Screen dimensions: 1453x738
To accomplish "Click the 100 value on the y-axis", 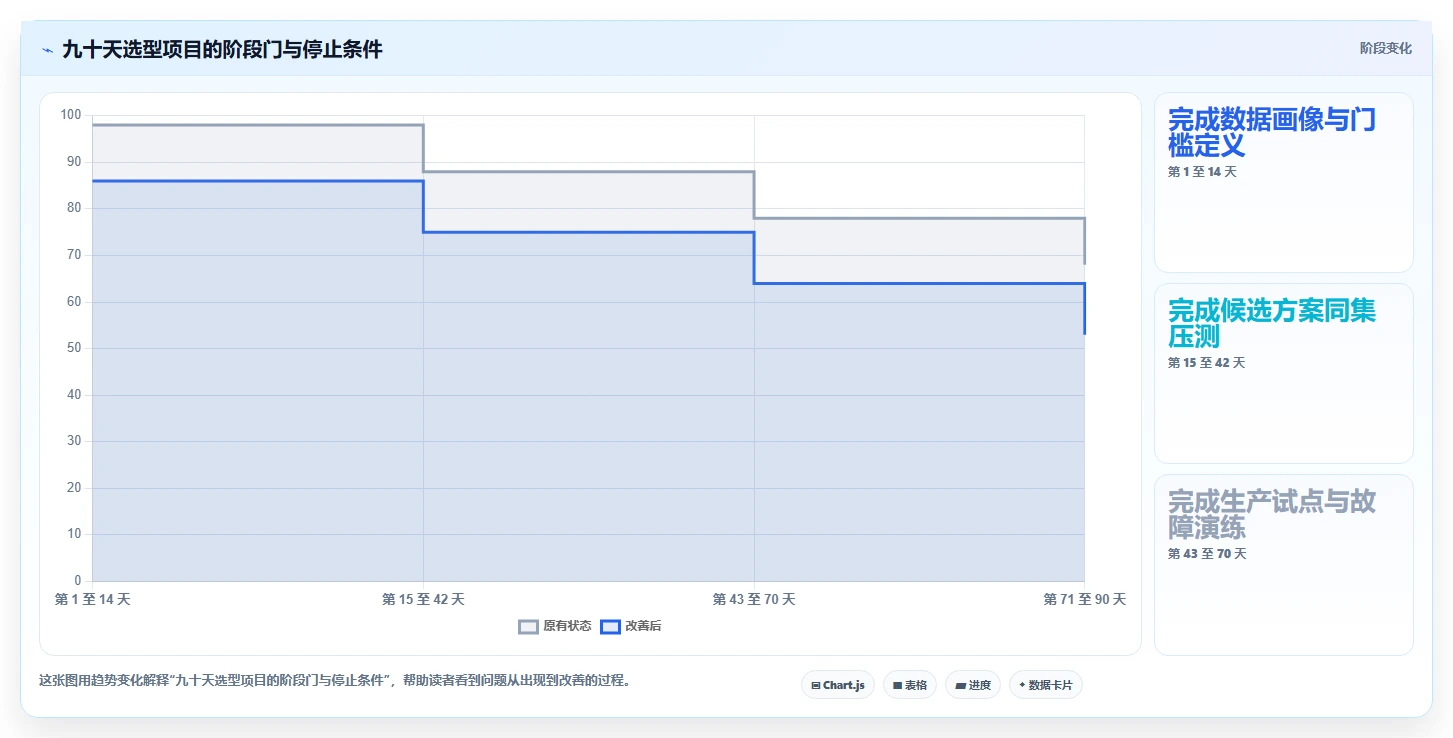I will point(70,115).
